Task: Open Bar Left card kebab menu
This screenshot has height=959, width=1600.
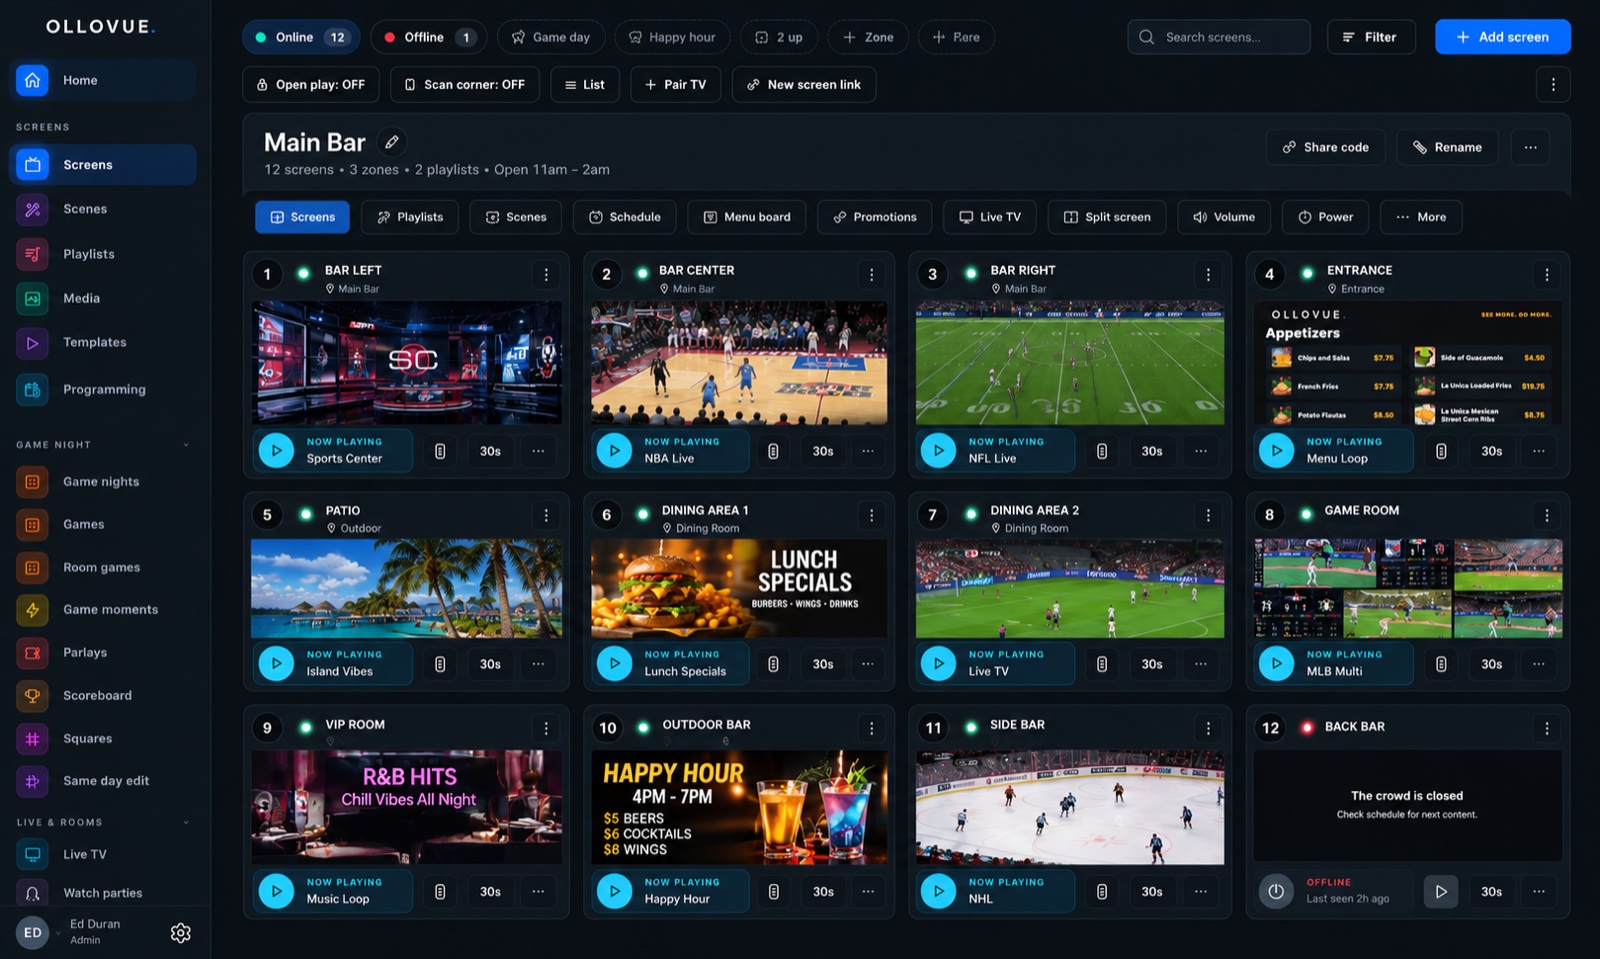Action: click(x=546, y=274)
